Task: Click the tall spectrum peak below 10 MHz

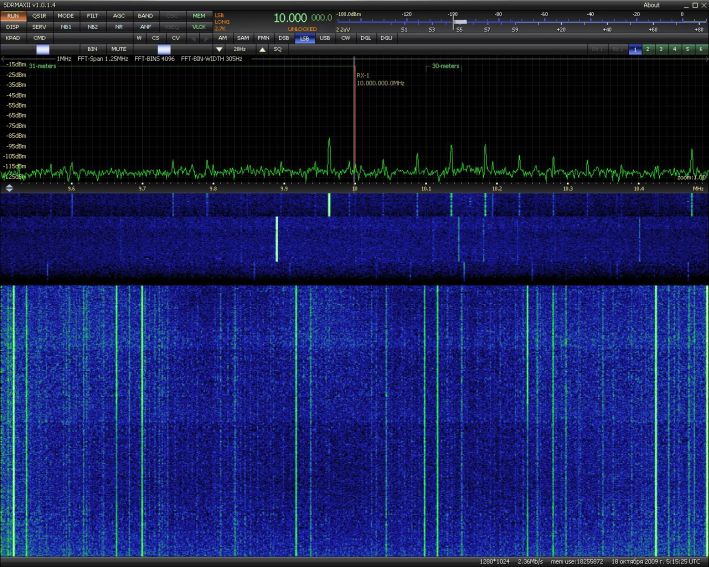Action: coord(329,154)
